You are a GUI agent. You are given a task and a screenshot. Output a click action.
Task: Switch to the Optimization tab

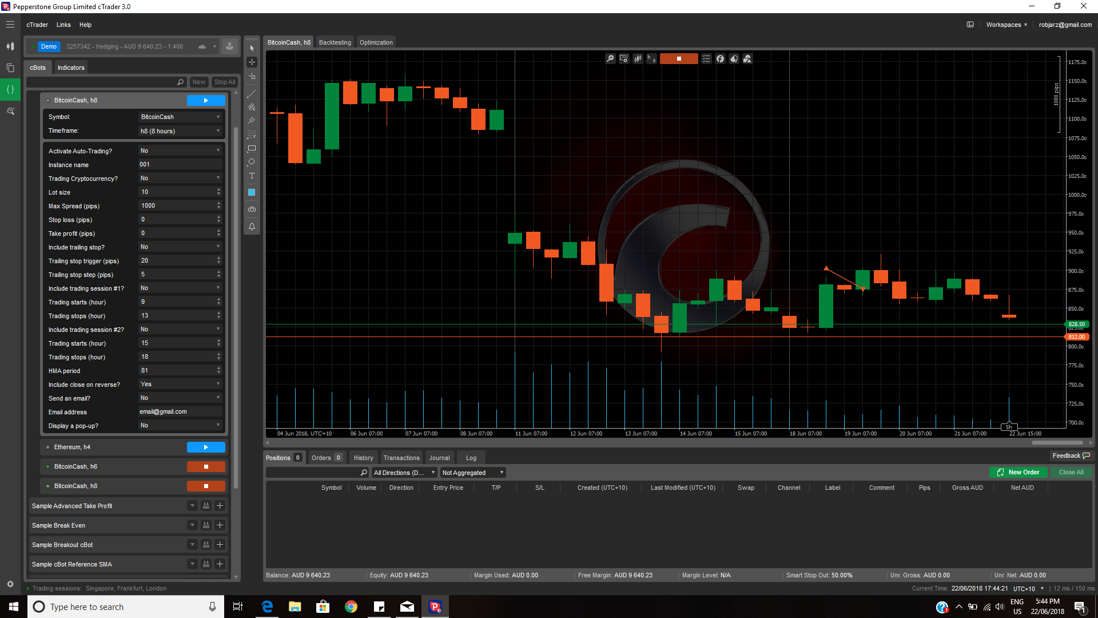[376, 43]
